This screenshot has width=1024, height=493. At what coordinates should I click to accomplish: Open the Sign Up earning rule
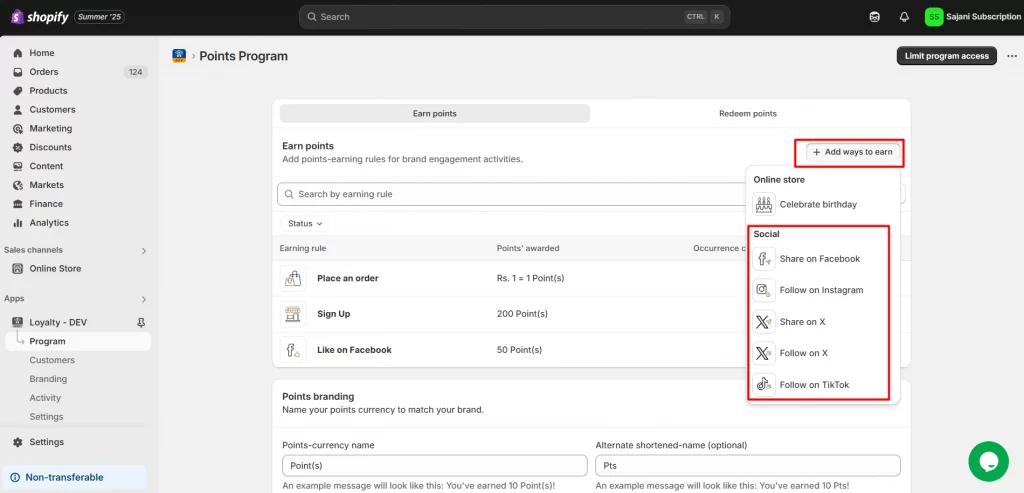tap(334, 314)
